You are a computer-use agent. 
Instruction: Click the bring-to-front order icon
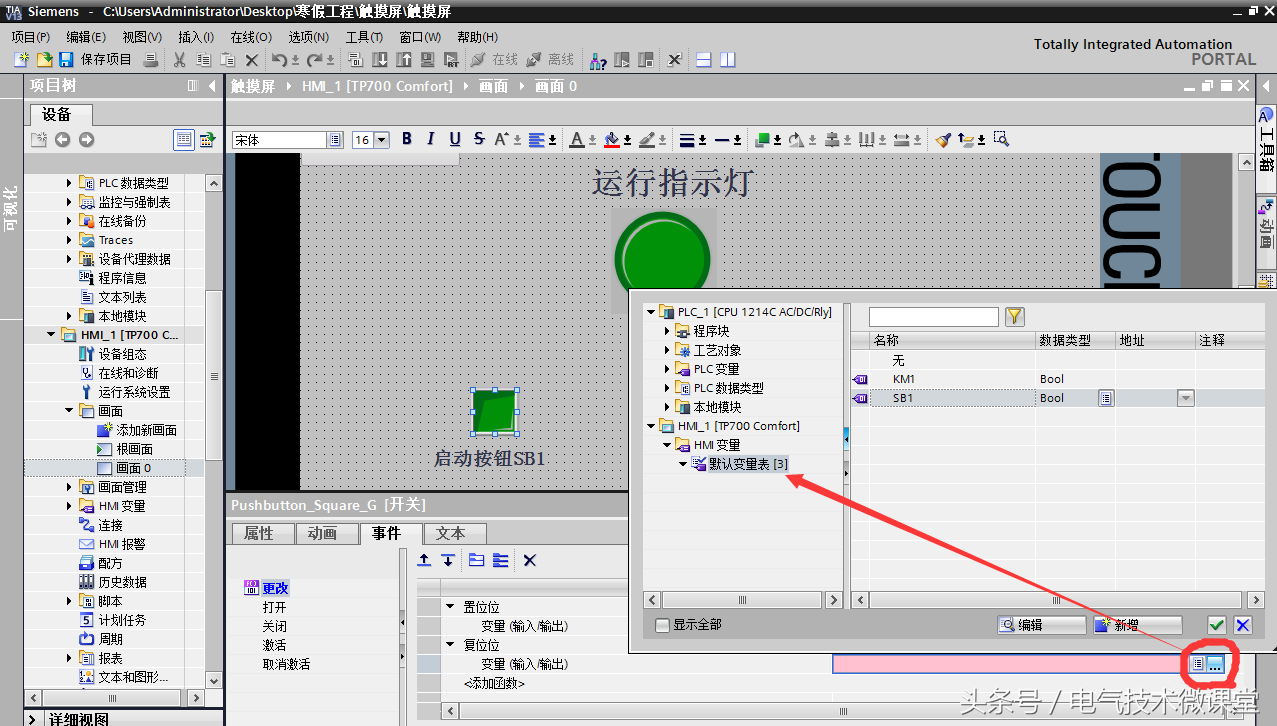(x=763, y=139)
